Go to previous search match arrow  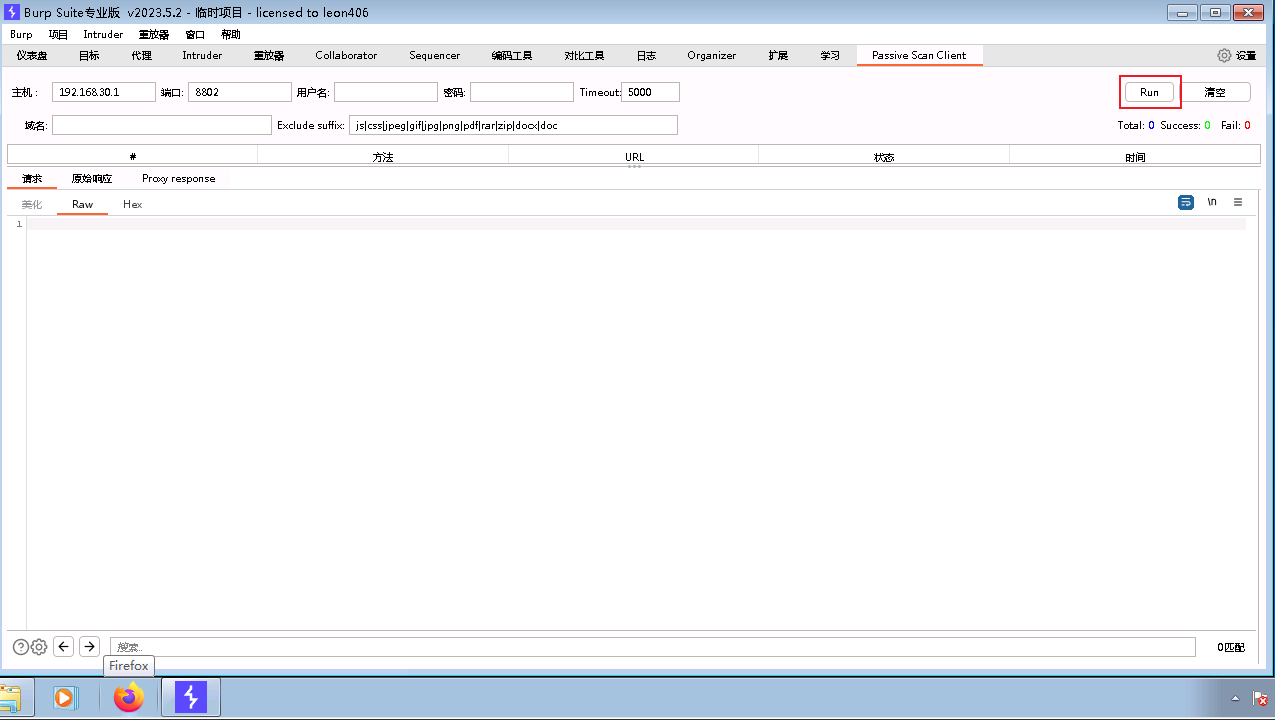pos(64,647)
